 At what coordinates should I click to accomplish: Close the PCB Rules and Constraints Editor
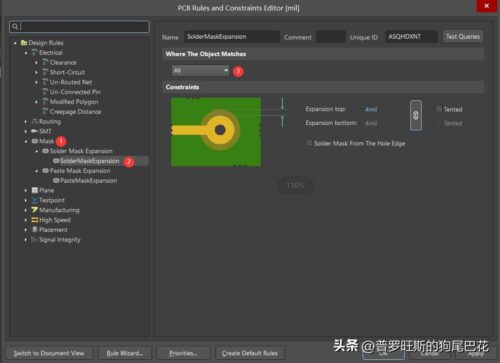click(487, 6)
